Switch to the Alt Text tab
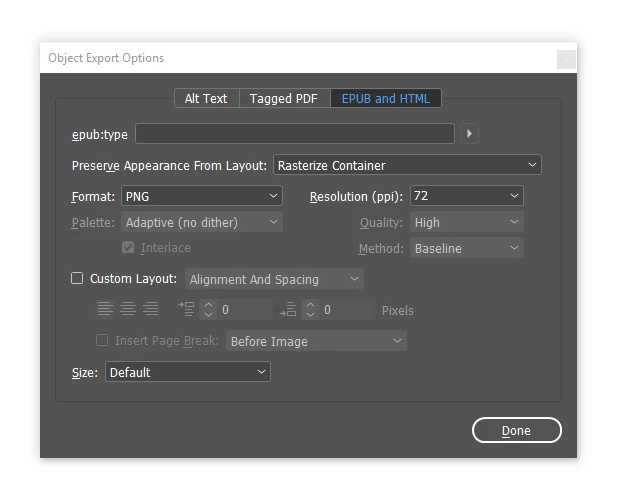 click(x=206, y=99)
